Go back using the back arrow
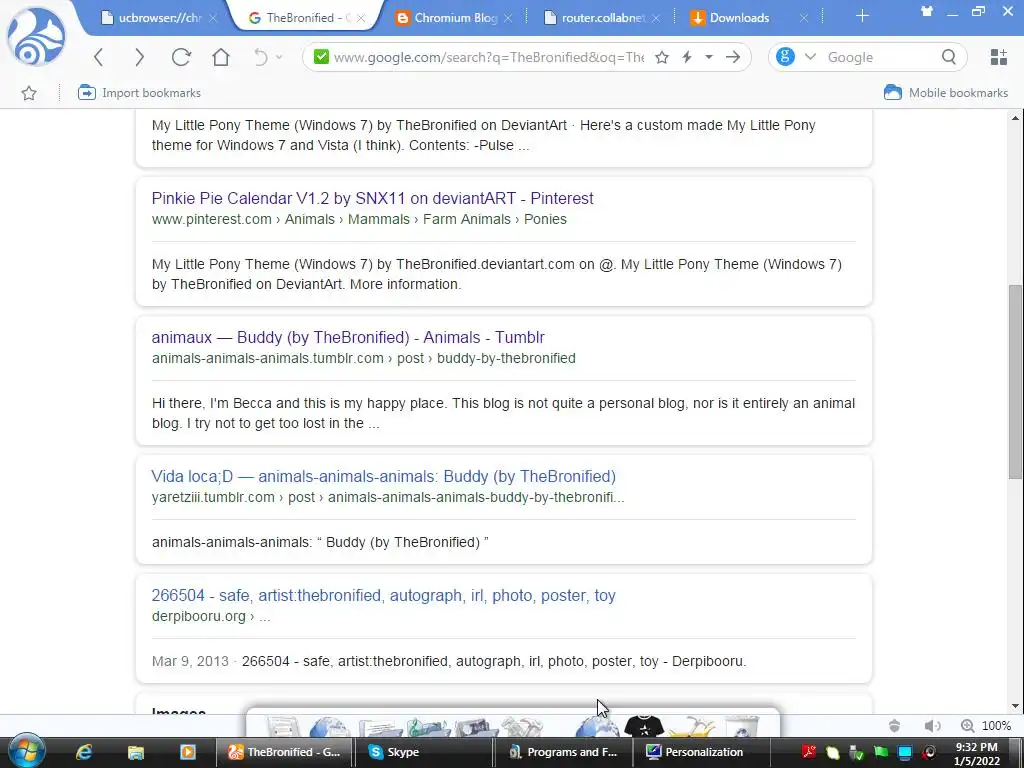1024x768 pixels. point(99,57)
